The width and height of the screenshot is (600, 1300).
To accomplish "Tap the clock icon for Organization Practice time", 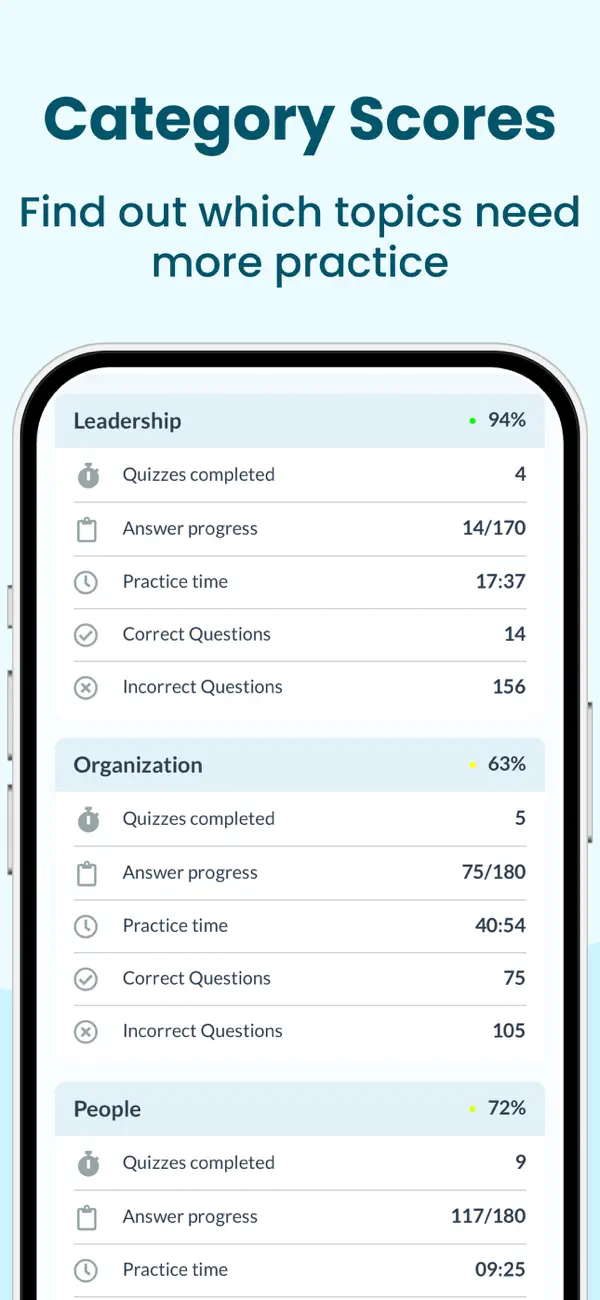I will (x=87, y=926).
